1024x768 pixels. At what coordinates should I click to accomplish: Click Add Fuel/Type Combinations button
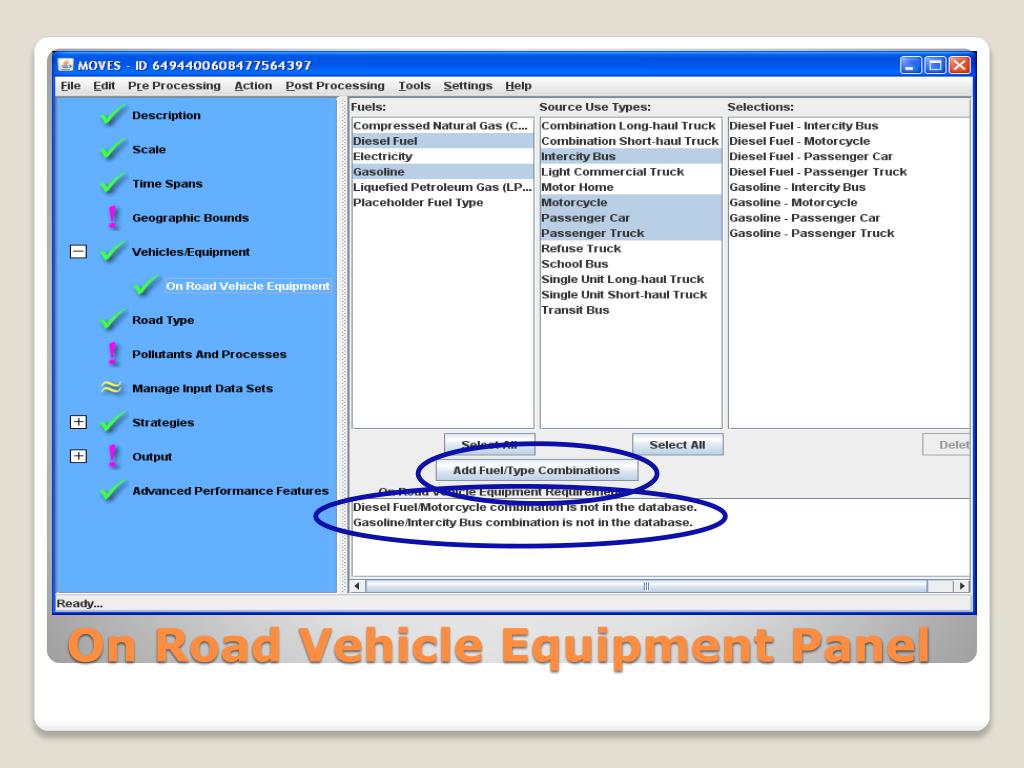536,470
